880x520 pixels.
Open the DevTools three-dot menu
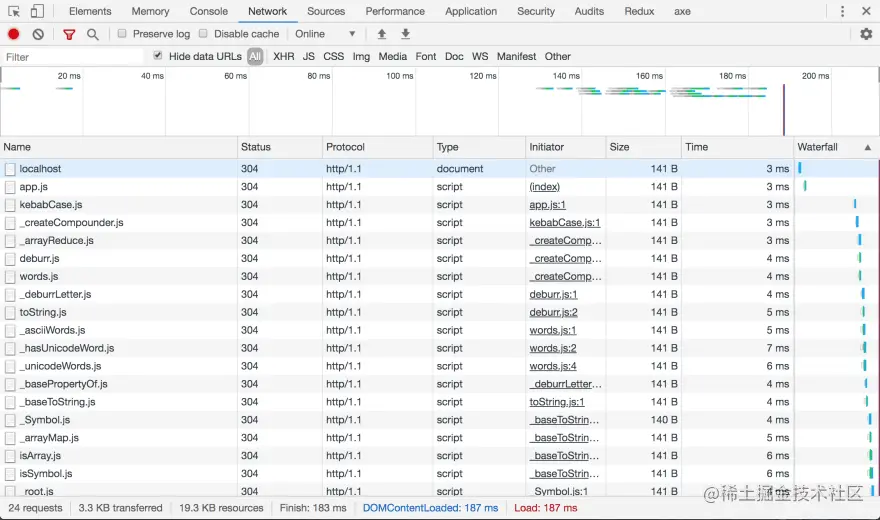pyautogui.click(x=842, y=11)
